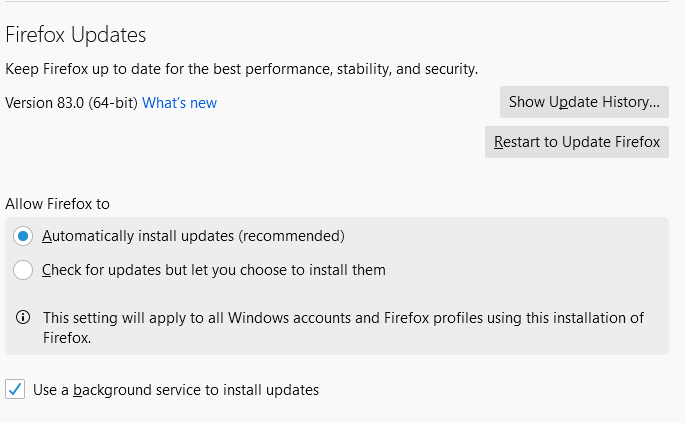Click the notice about Windows accounts and profiles
Viewport: 685px width, 423px height.
tap(343, 327)
